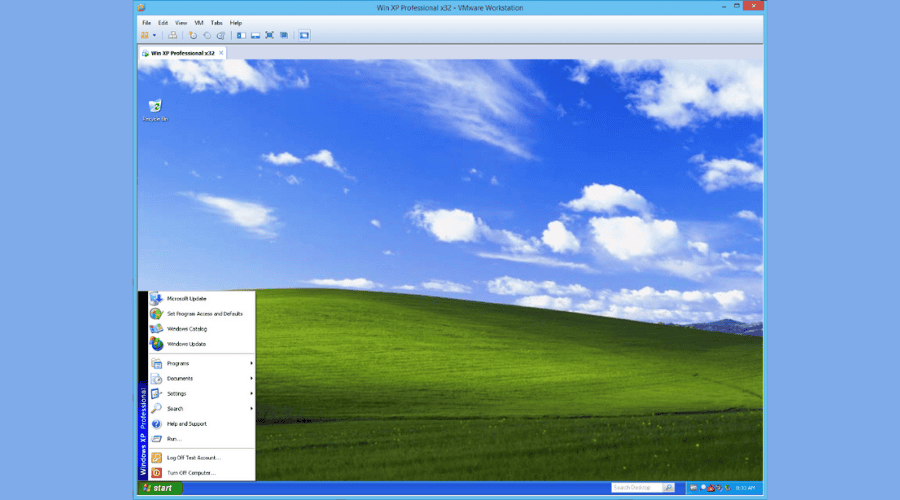Open the File menu

pyautogui.click(x=146, y=23)
